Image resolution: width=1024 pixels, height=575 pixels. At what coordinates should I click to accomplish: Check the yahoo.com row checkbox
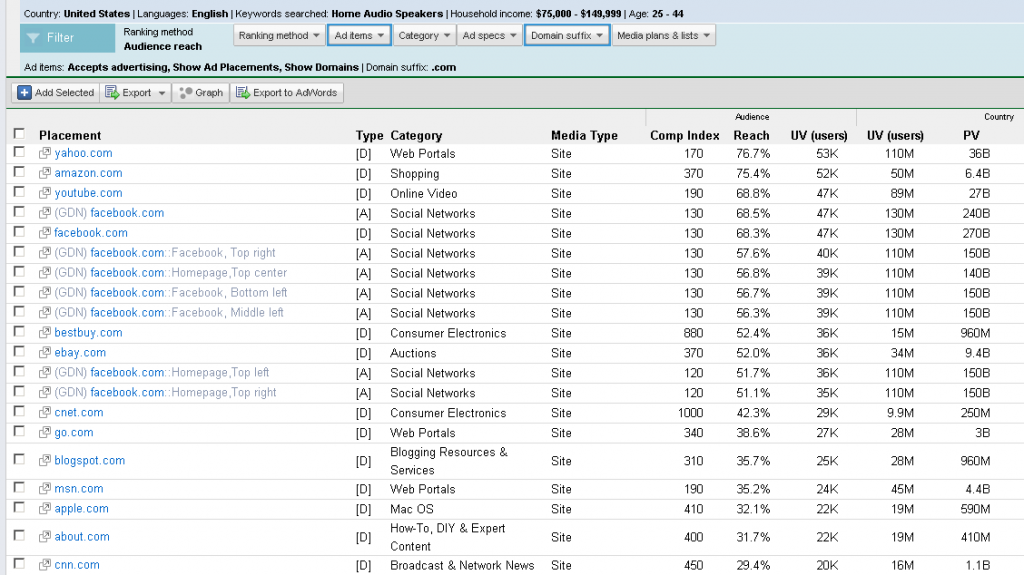pyautogui.click(x=19, y=152)
